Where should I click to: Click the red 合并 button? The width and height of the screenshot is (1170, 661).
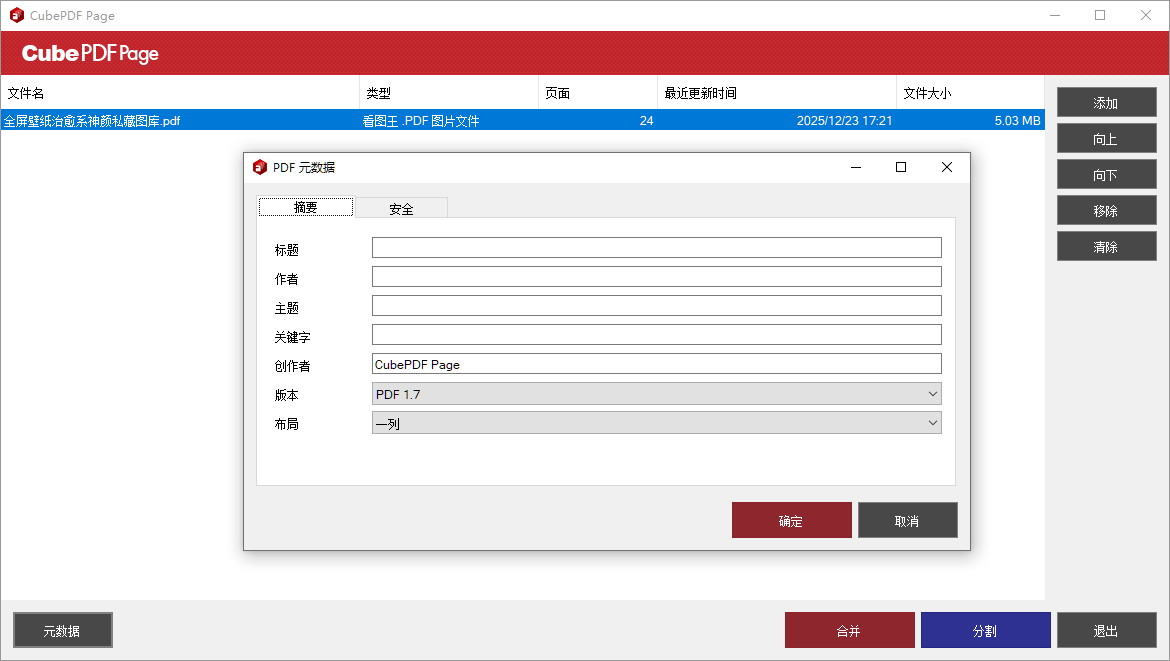(849, 630)
